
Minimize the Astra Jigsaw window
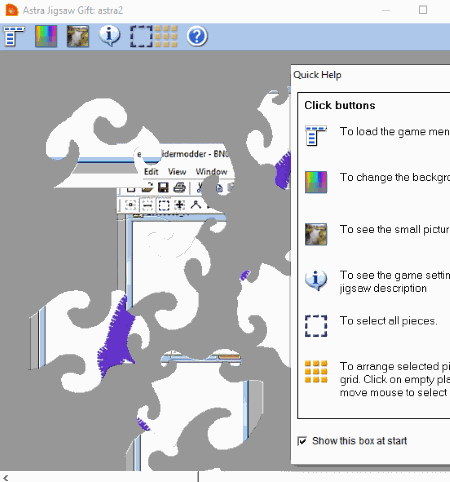tap(386, 10)
